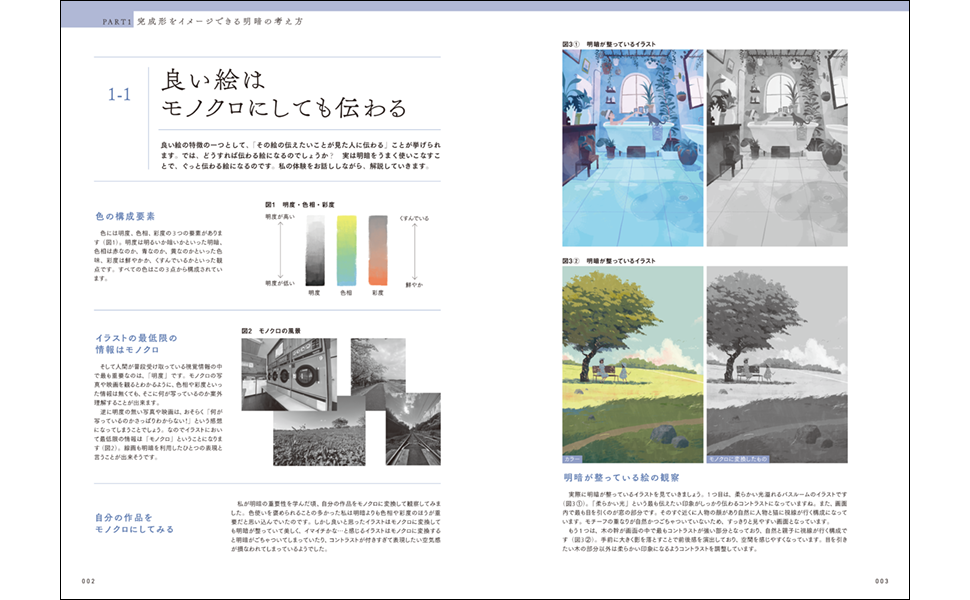Select the grayscale tree landscape illustration
The image size is (970, 600).
777,365
